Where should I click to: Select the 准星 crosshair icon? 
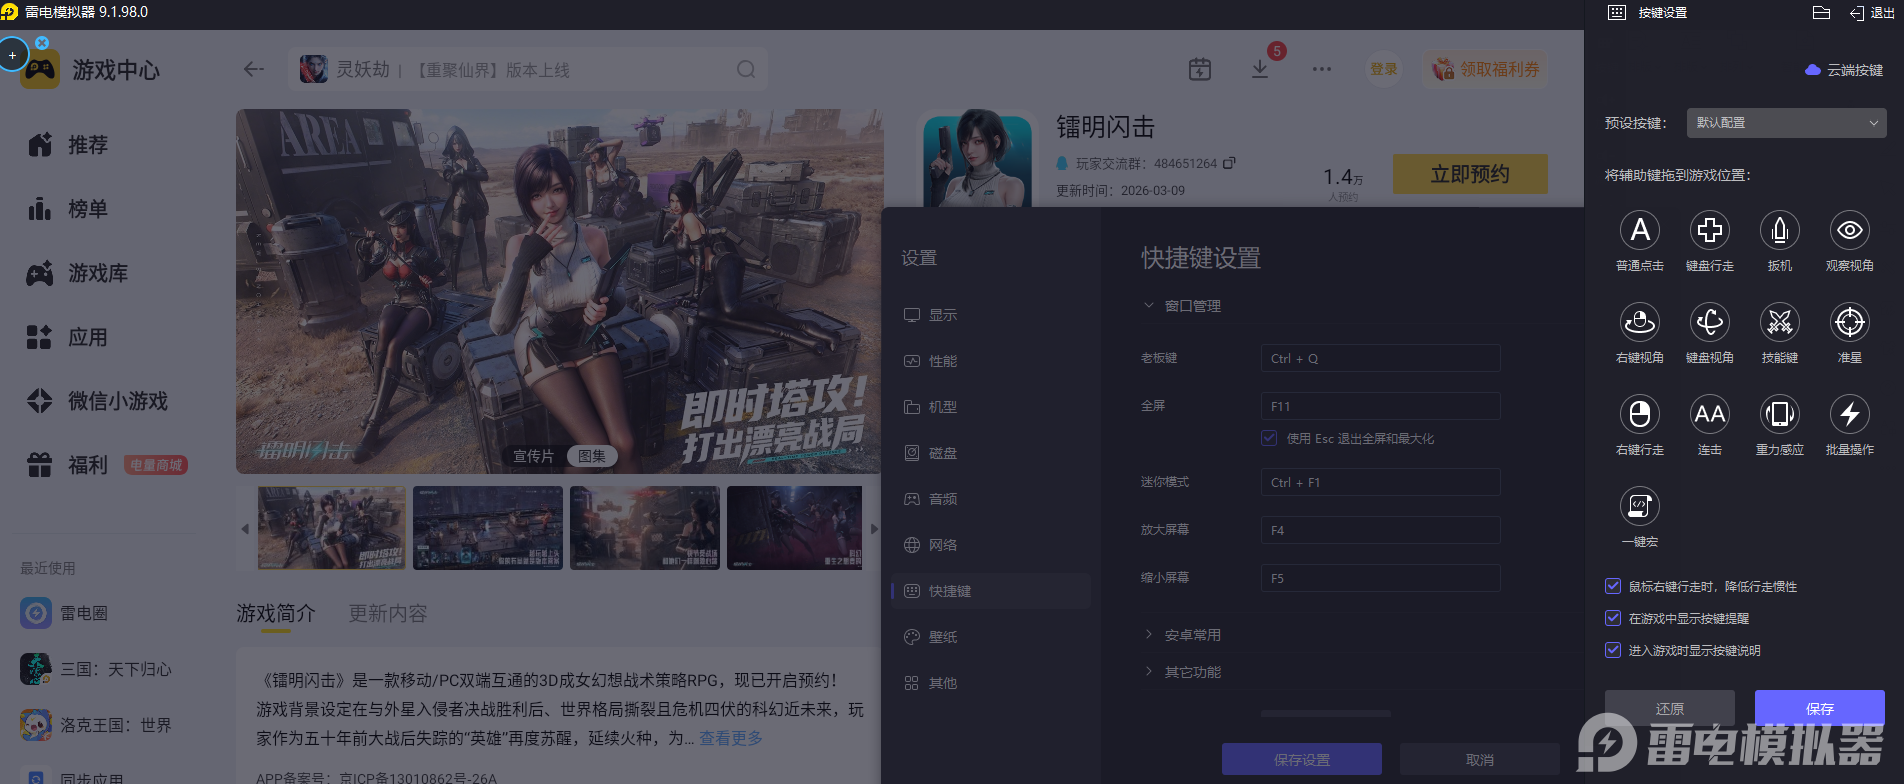point(1849,323)
